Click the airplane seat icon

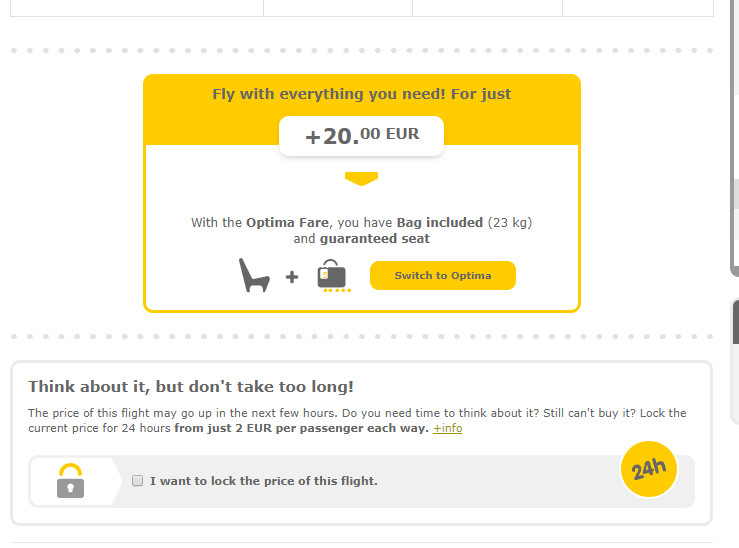pos(254,276)
